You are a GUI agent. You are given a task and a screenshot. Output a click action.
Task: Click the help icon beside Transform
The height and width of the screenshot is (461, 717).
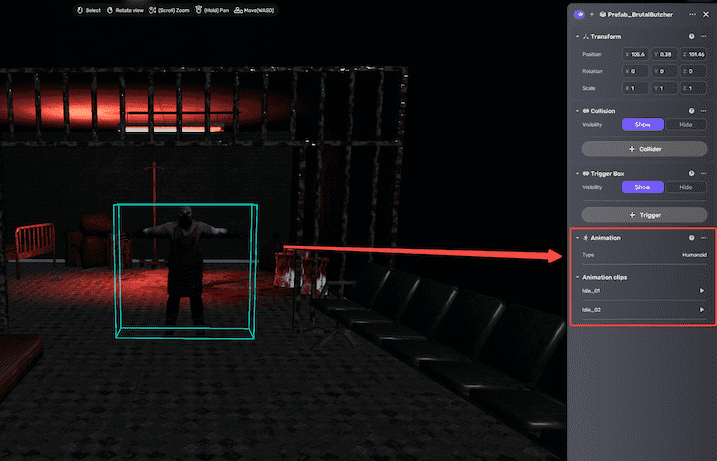coord(691,36)
